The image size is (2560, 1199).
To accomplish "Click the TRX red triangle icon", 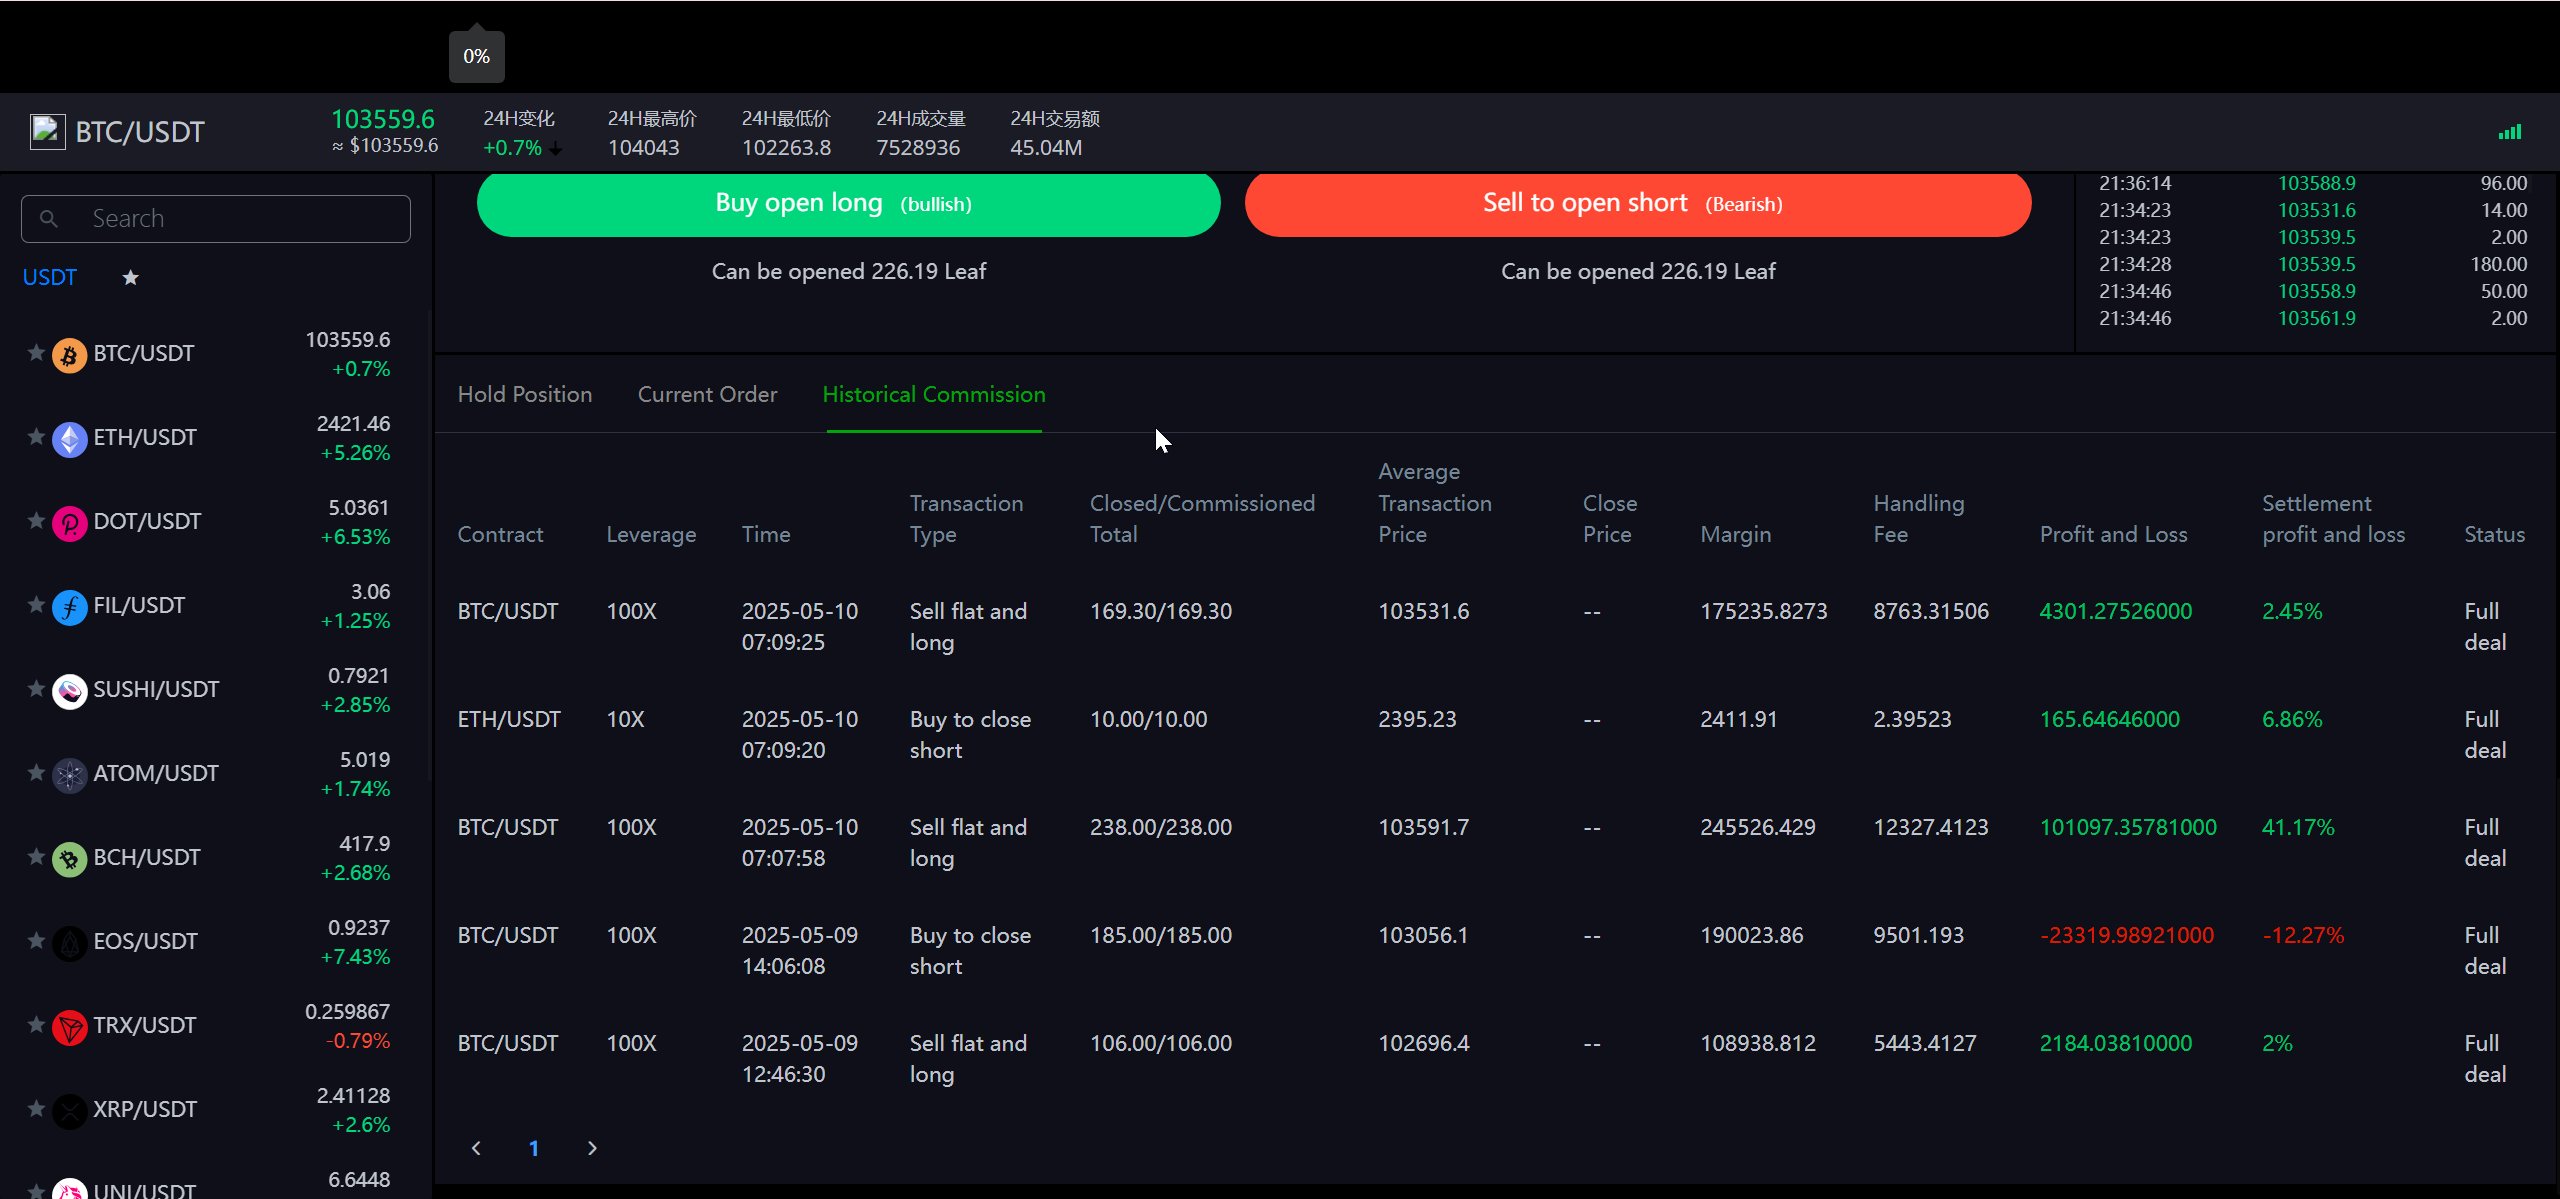I will click(x=69, y=1027).
